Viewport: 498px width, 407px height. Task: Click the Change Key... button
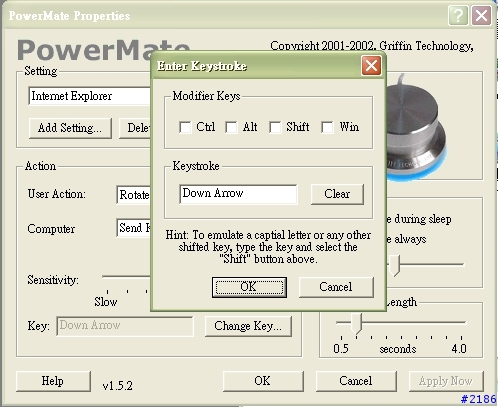click(x=248, y=326)
